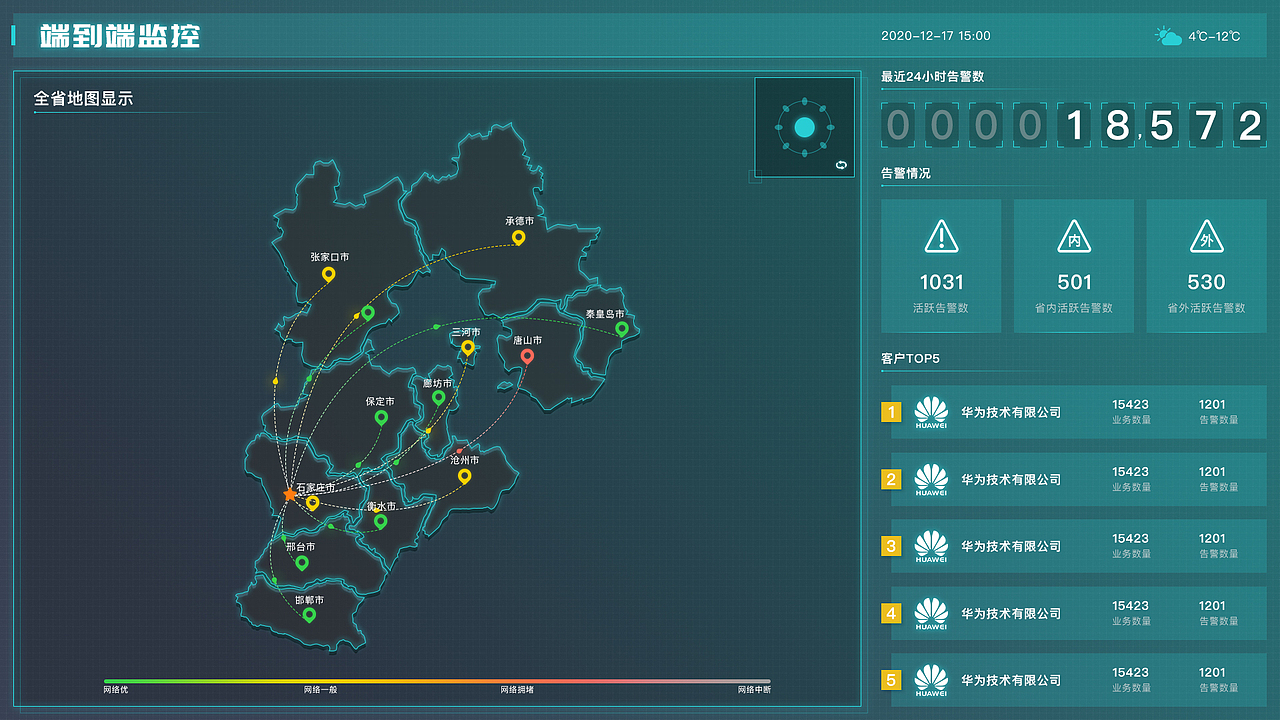Select the 衡水市 green map pin

pyautogui.click(x=380, y=521)
